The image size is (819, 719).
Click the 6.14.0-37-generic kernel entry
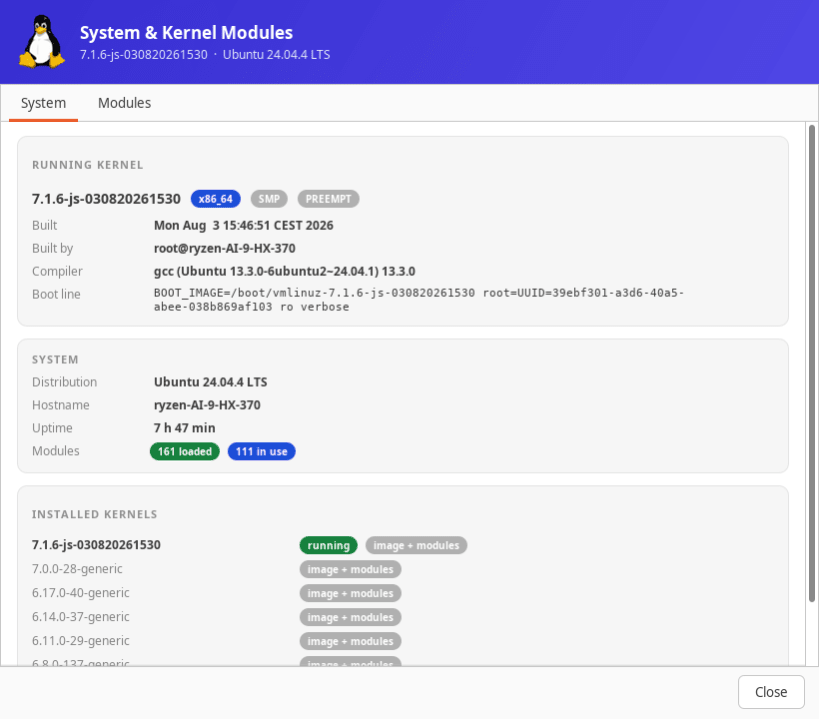click(x=80, y=617)
